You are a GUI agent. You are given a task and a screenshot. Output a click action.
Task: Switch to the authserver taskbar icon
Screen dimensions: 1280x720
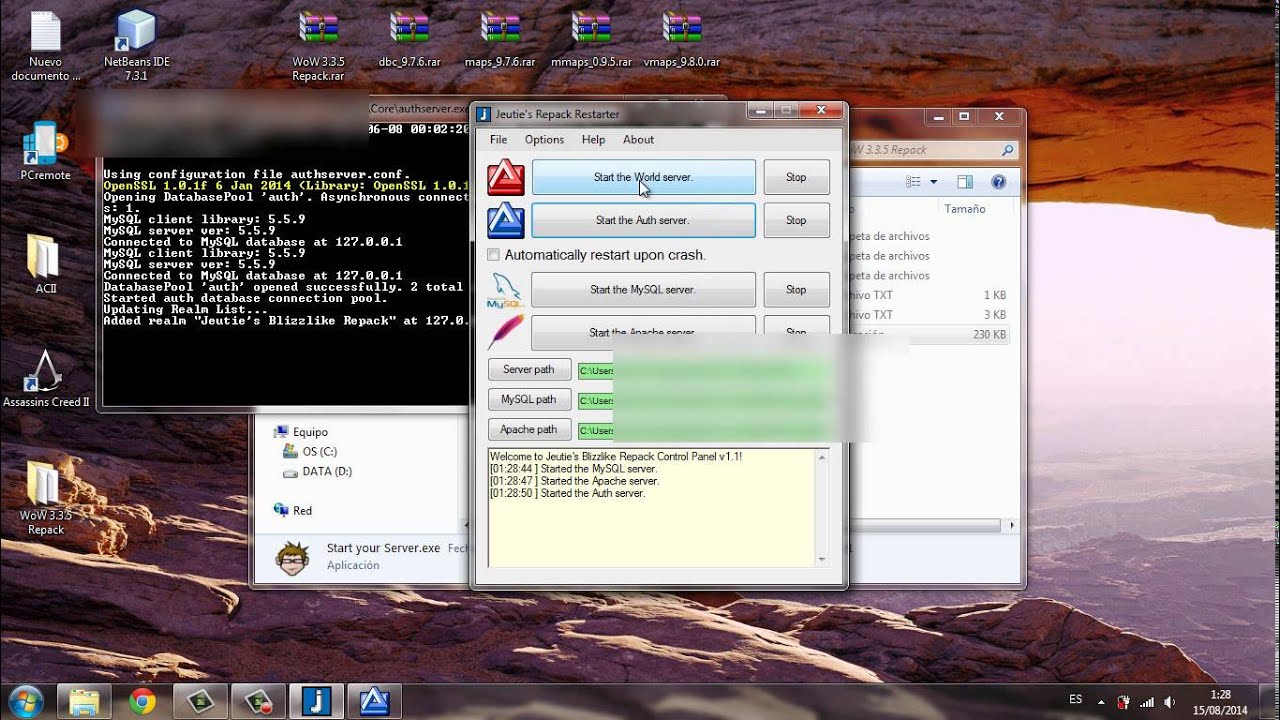374,701
